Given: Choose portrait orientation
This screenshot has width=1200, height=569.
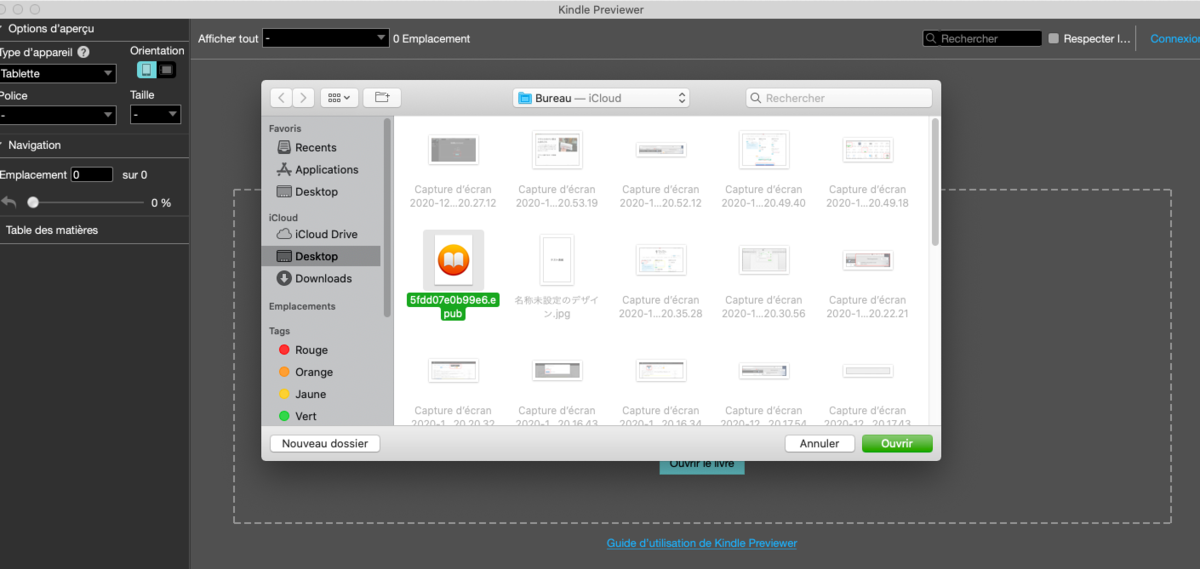Looking at the screenshot, I should point(146,70).
